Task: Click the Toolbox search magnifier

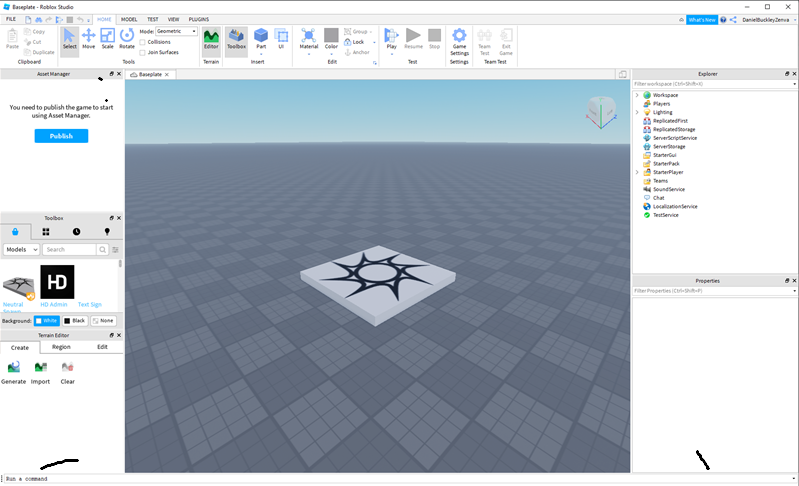Action: pyautogui.click(x=102, y=250)
